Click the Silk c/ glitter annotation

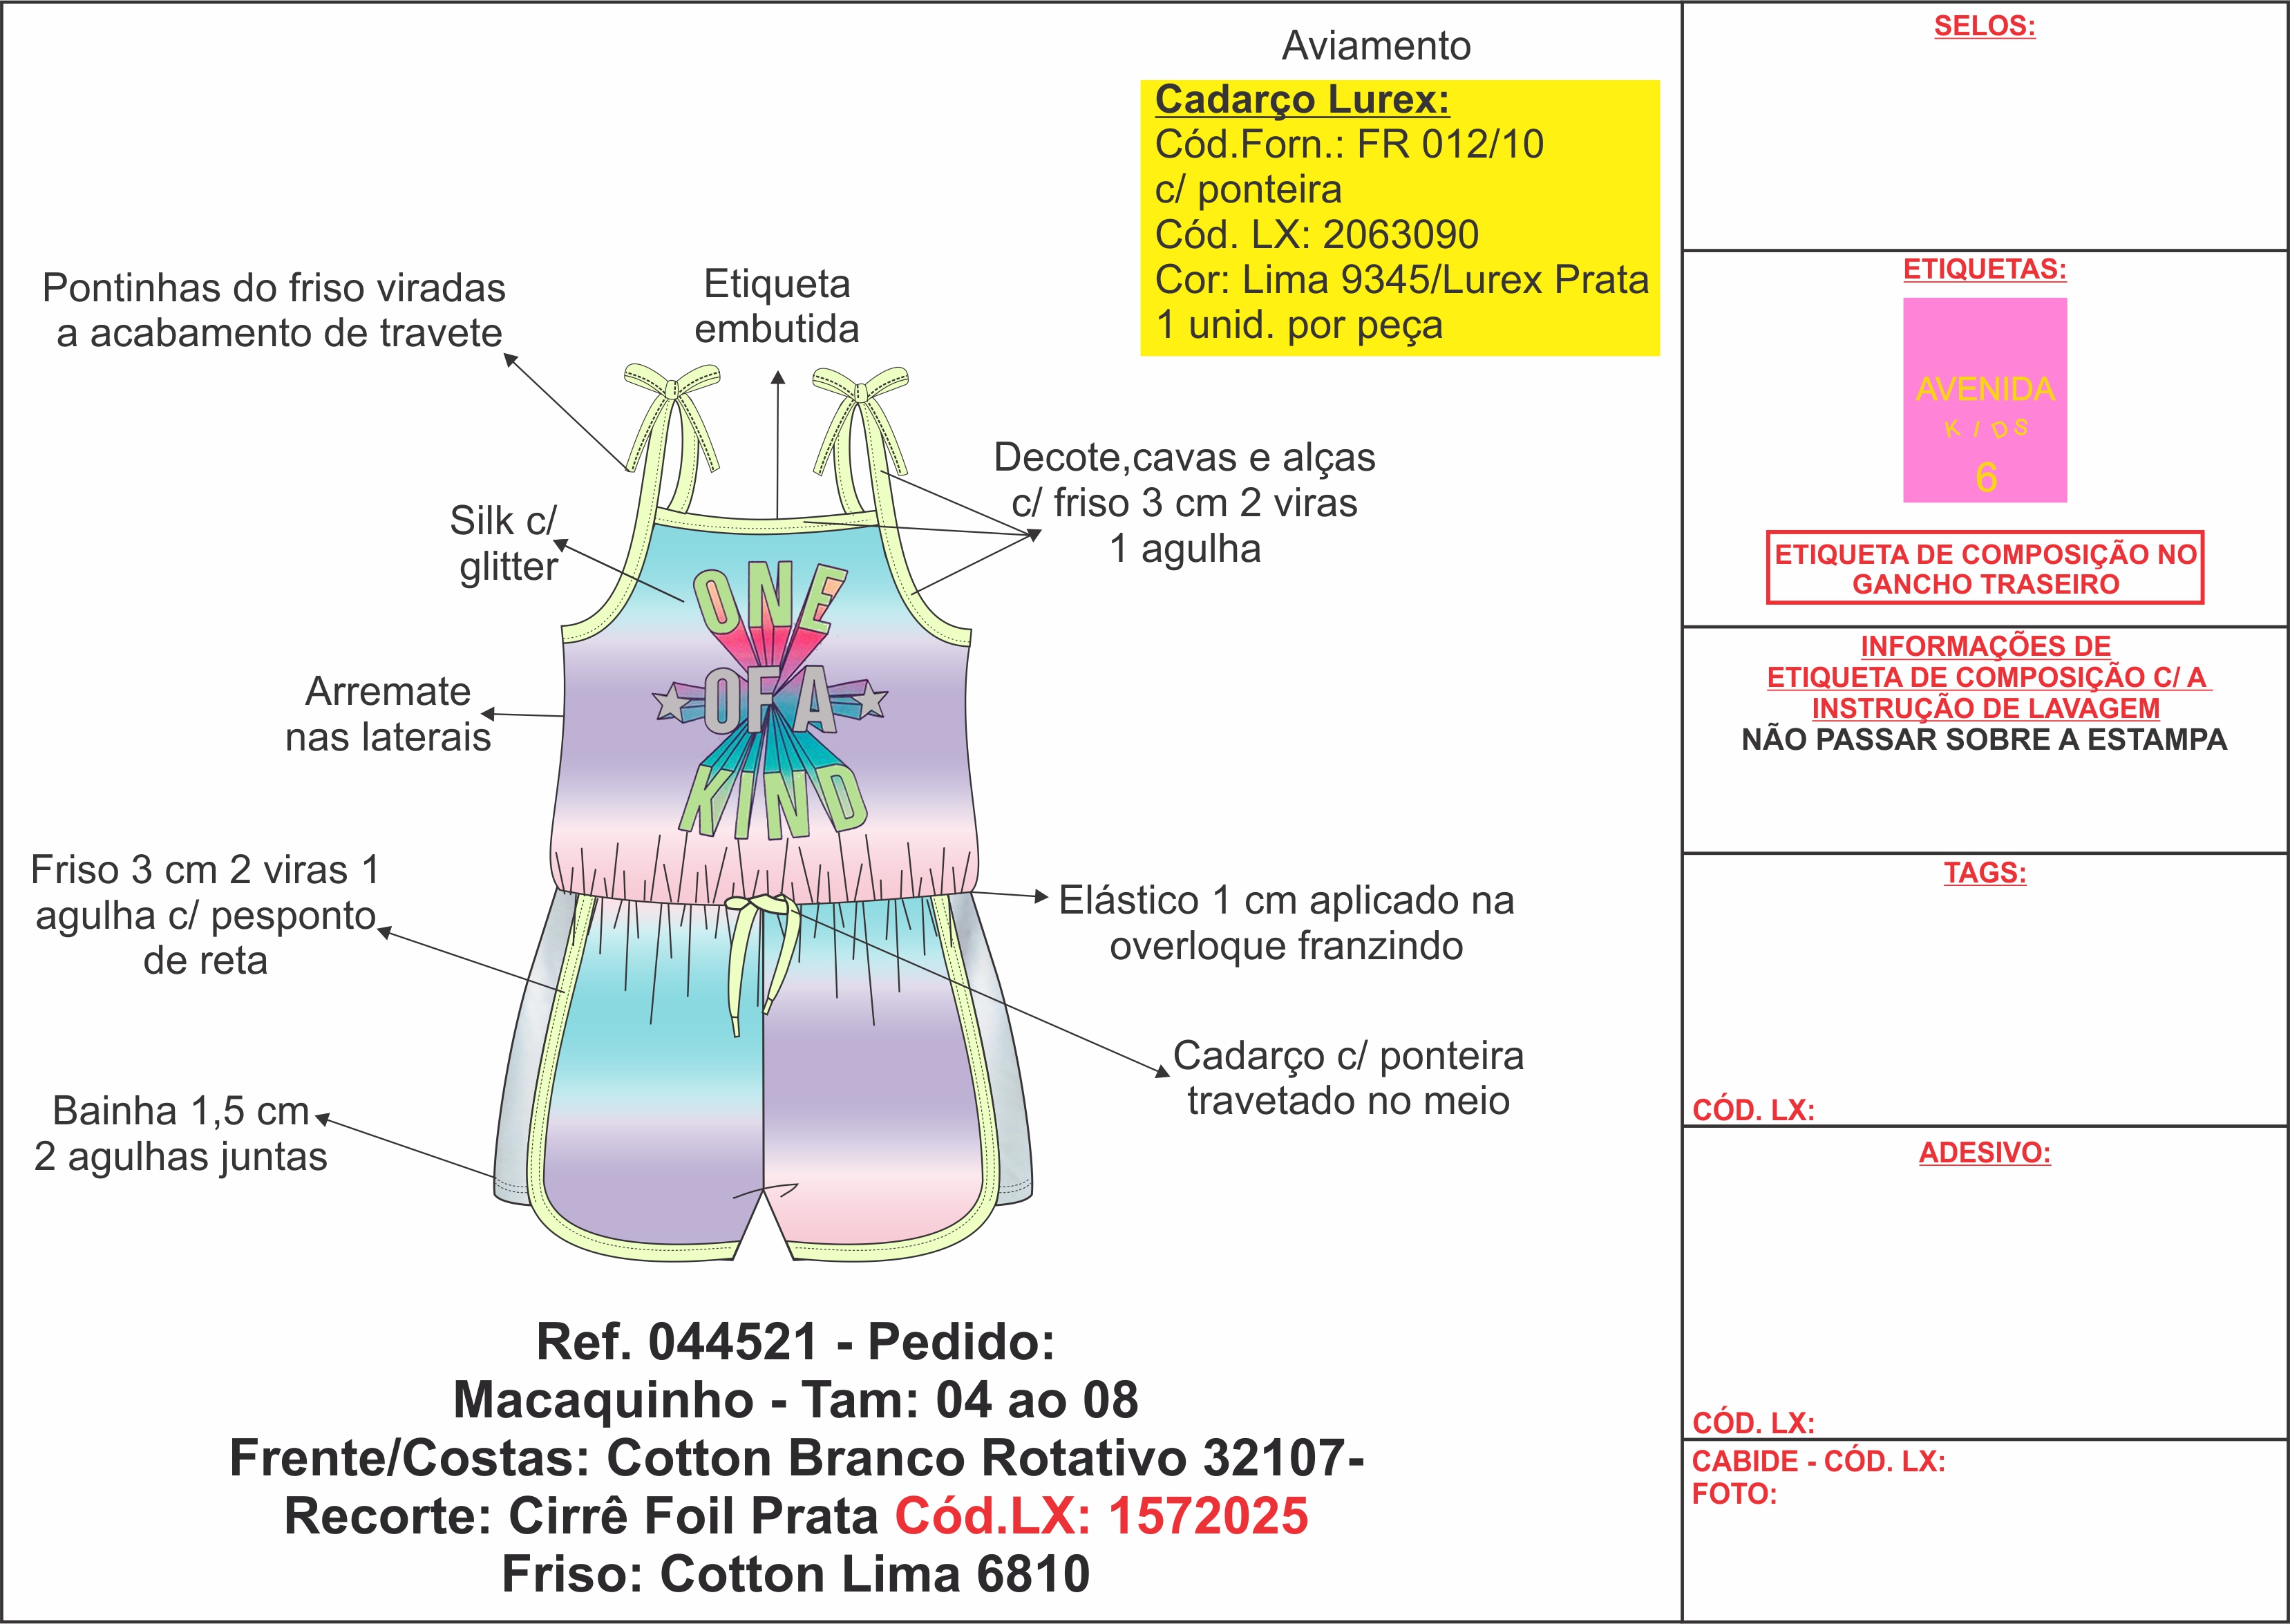(x=506, y=543)
